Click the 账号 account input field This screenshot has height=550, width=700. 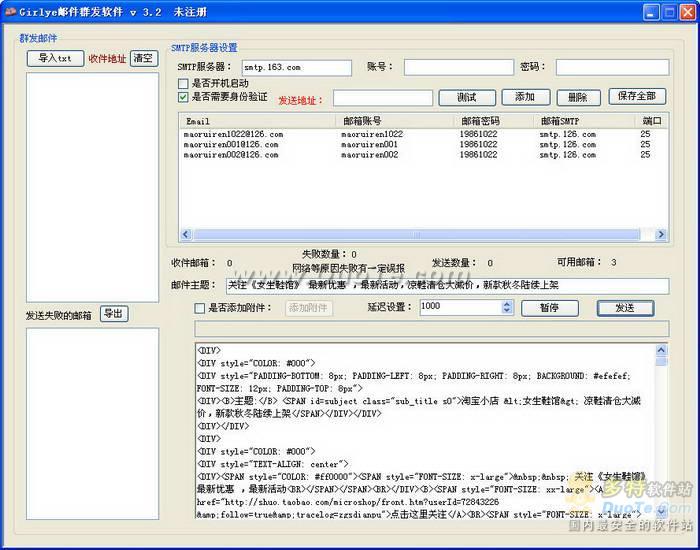pyautogui.click(x=458, y=67)
